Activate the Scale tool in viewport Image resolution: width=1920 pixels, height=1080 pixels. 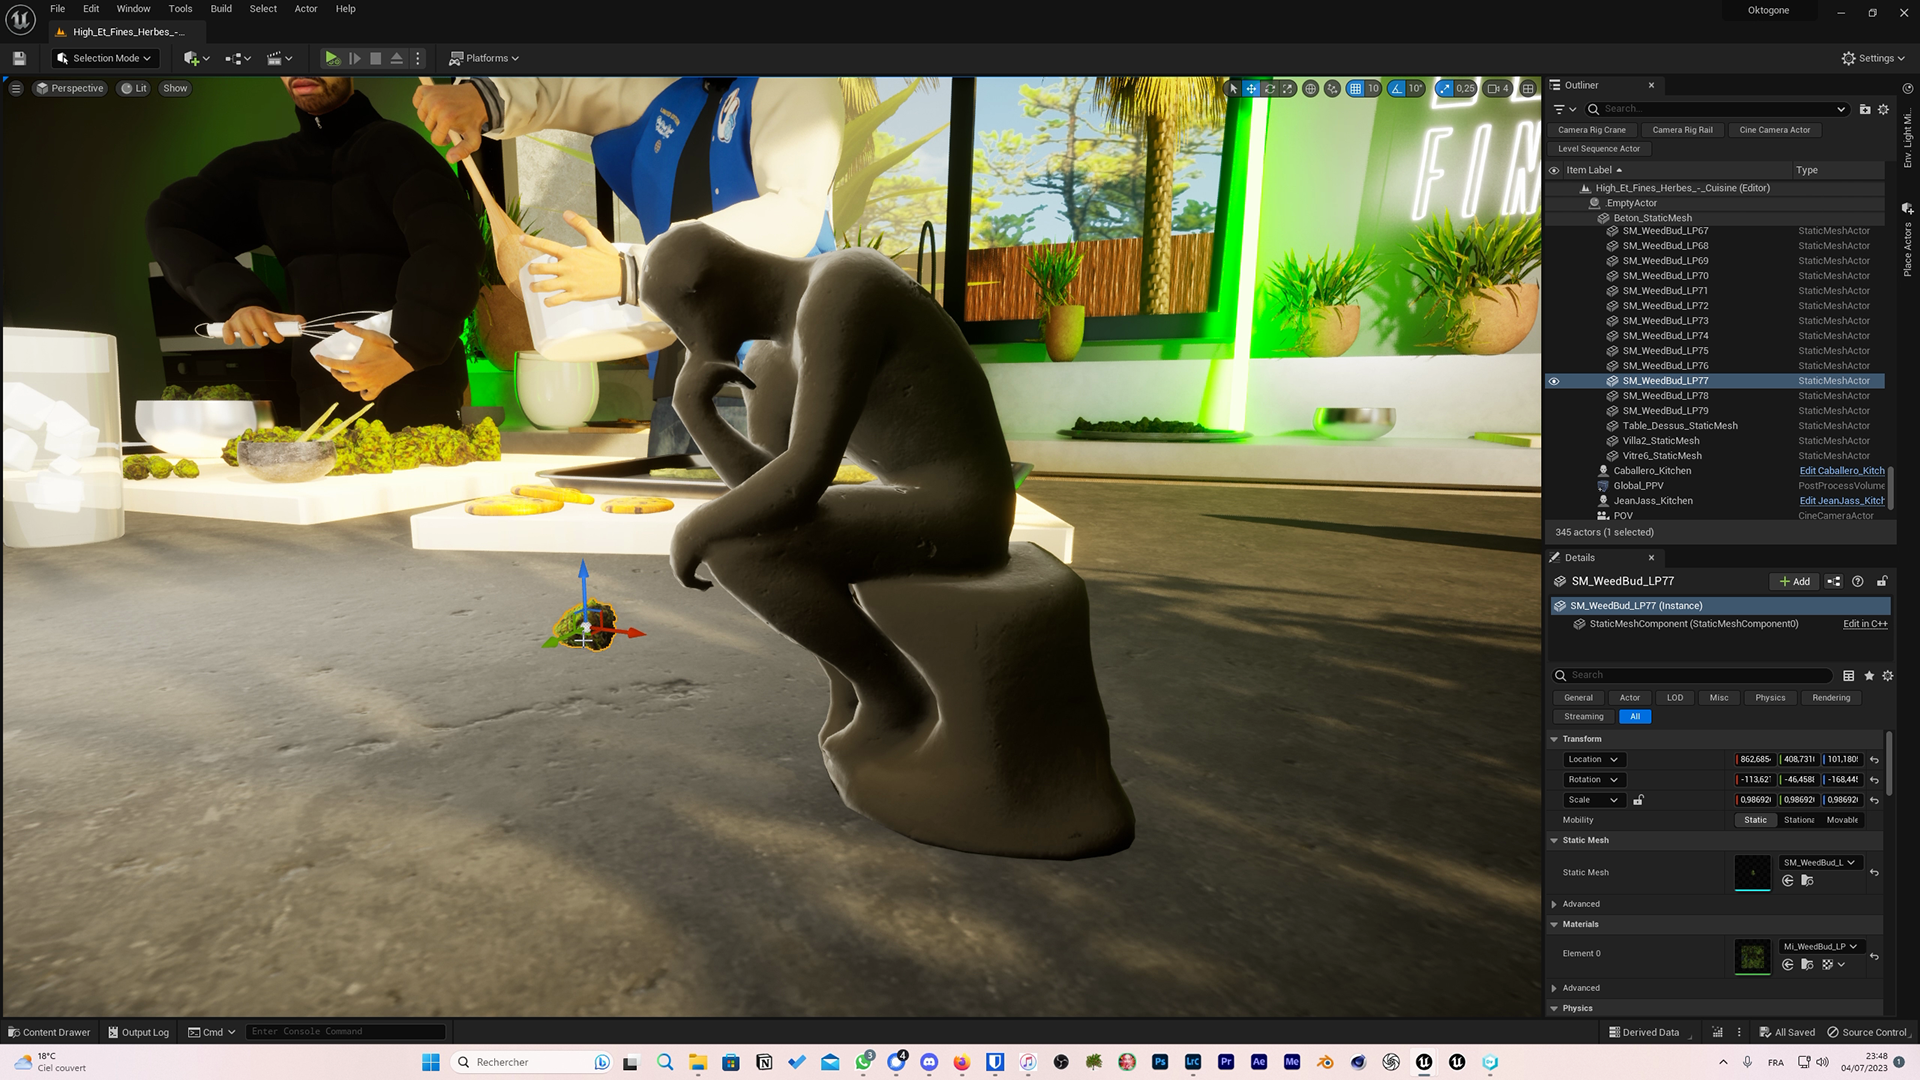pyautogui.click(x=1288, y=88)
